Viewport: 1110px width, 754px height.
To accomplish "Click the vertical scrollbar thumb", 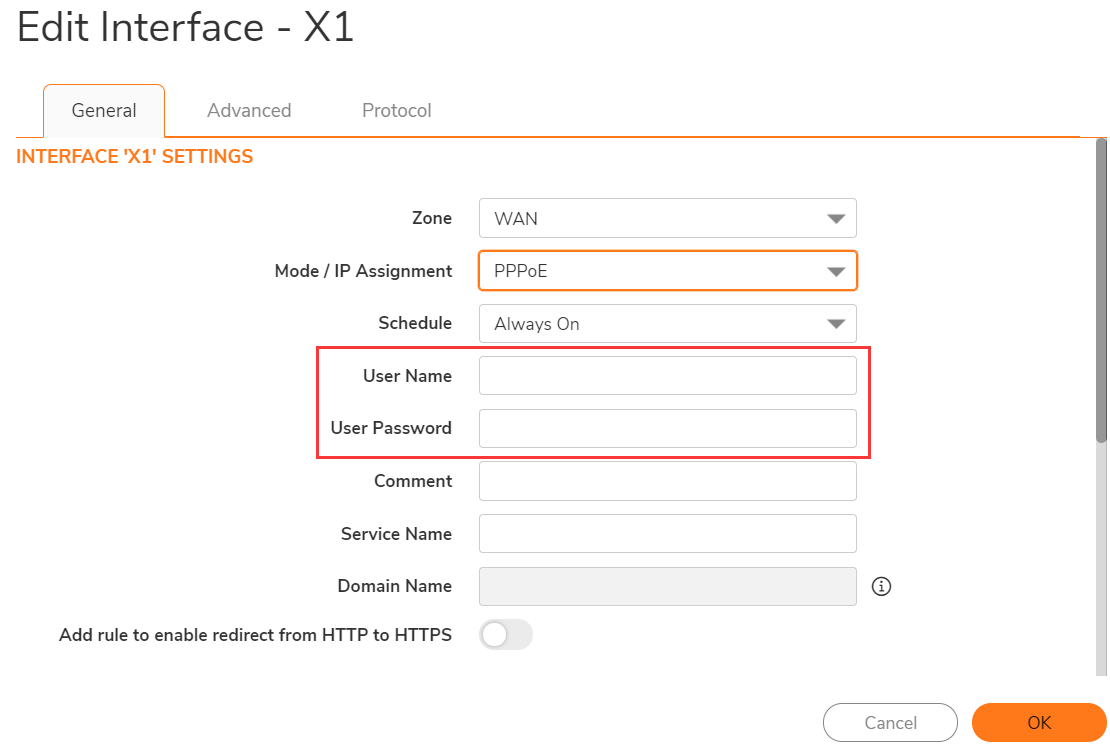I will tap(1101, 291).
